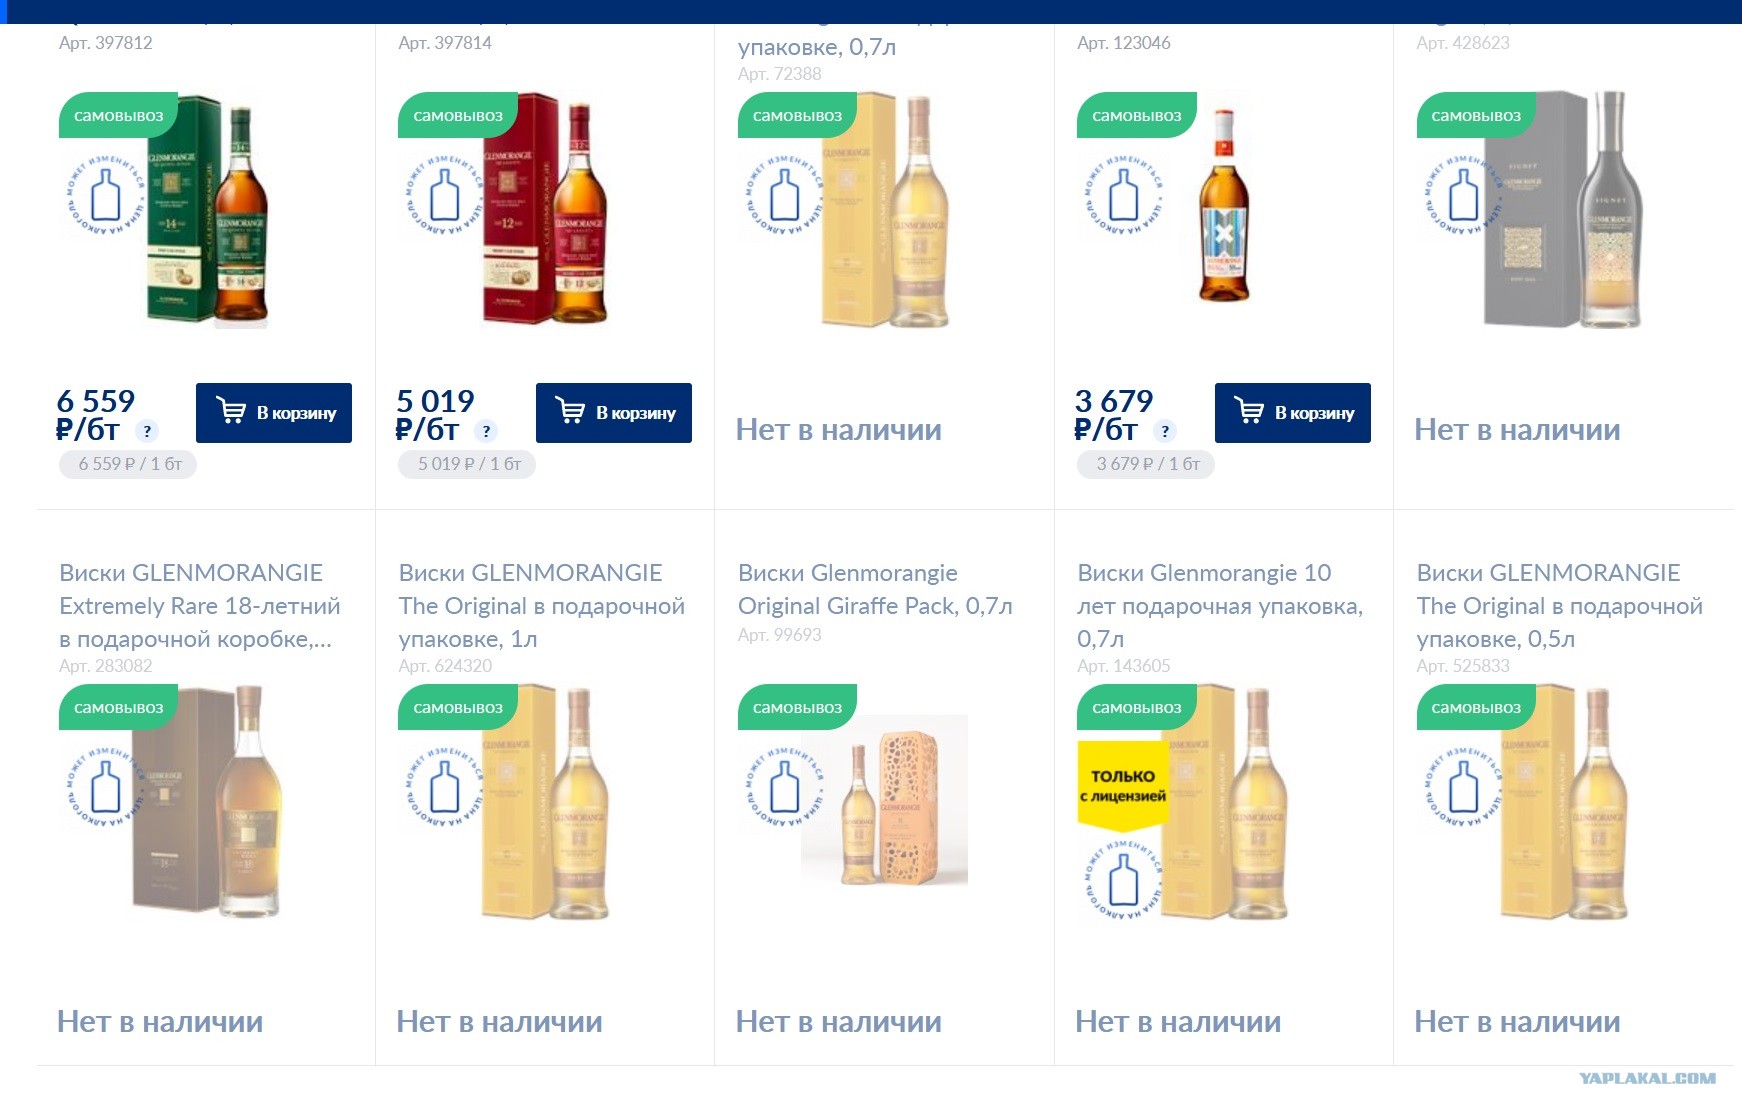Screen dimensions: 1742x1108
Task: Click the price-may-change bottle badge on item 123046
Action: [x=1124, y=195]
